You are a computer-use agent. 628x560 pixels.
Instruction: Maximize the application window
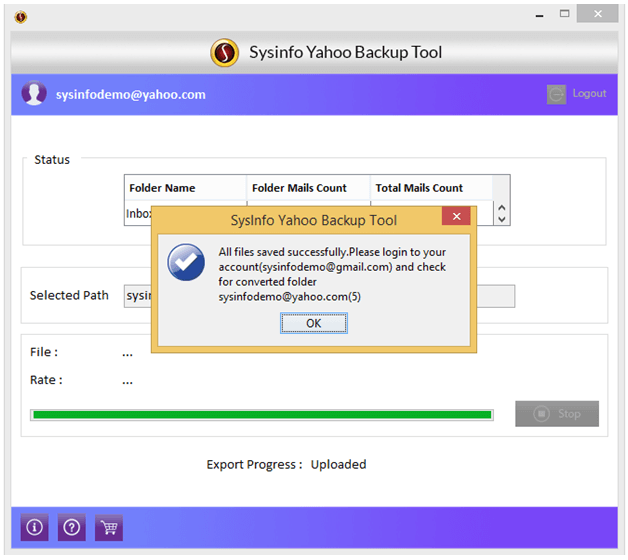(564, 14)
